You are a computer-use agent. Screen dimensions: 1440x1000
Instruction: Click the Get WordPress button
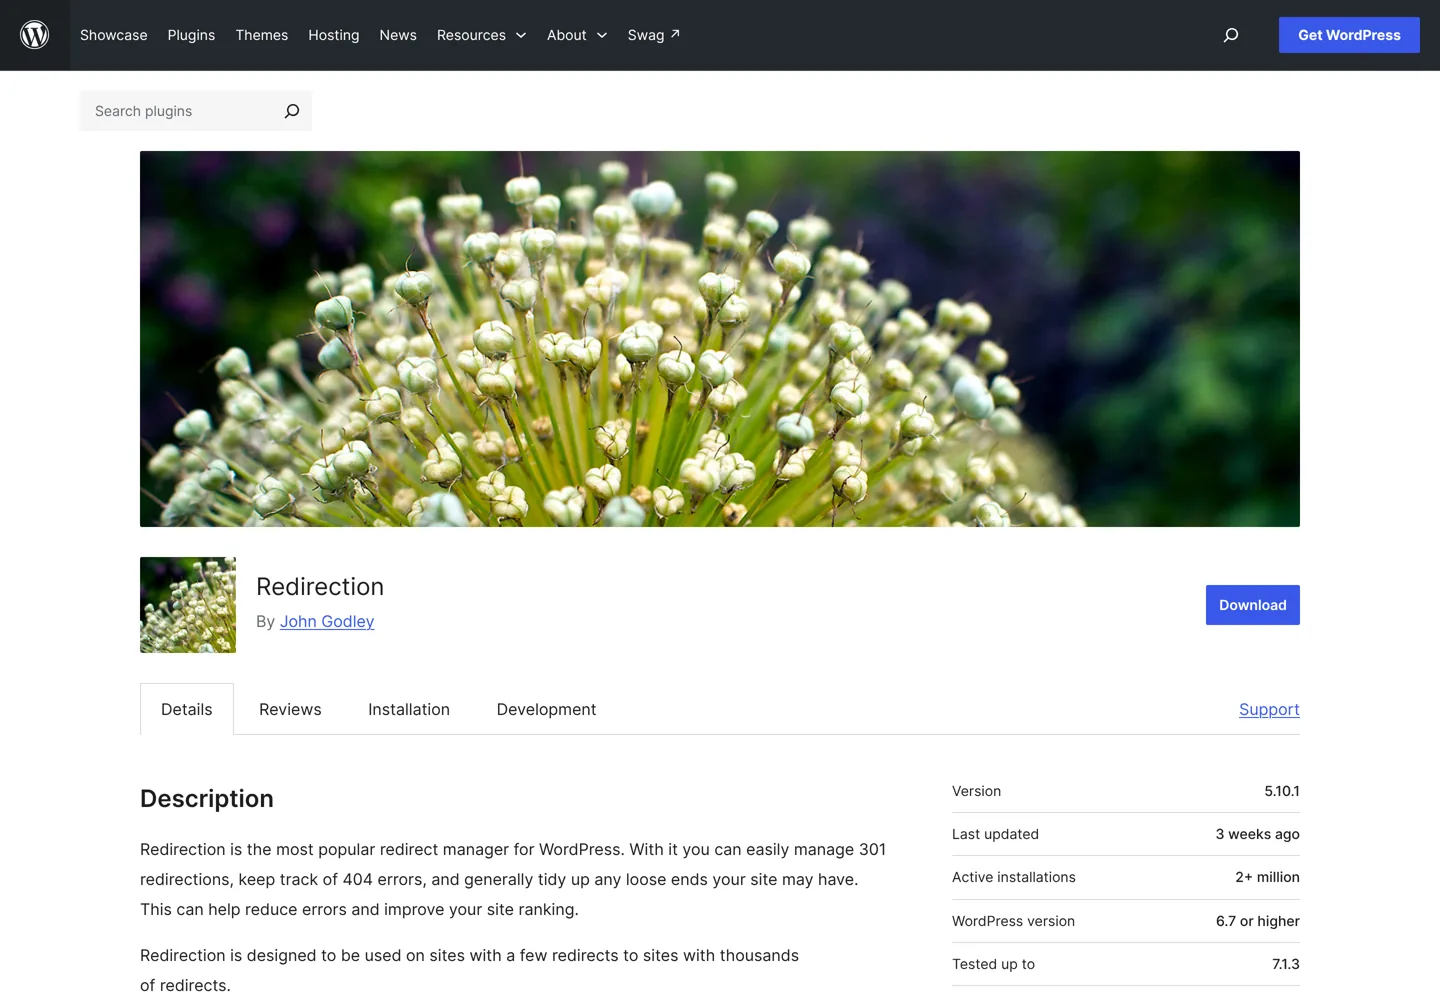1349,35
